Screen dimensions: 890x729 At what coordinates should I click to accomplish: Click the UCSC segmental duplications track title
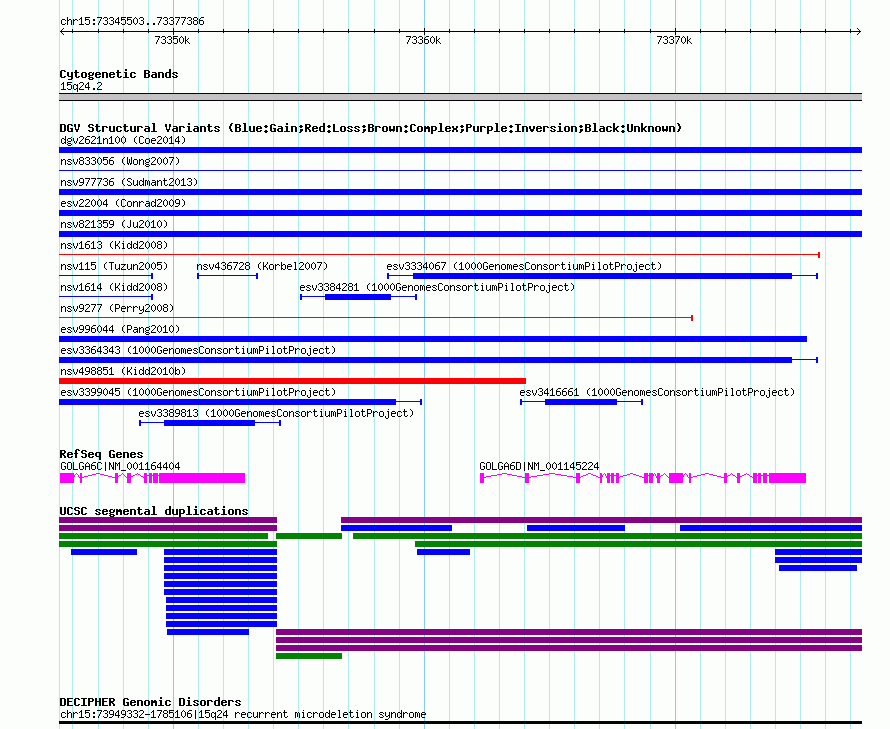154,510
